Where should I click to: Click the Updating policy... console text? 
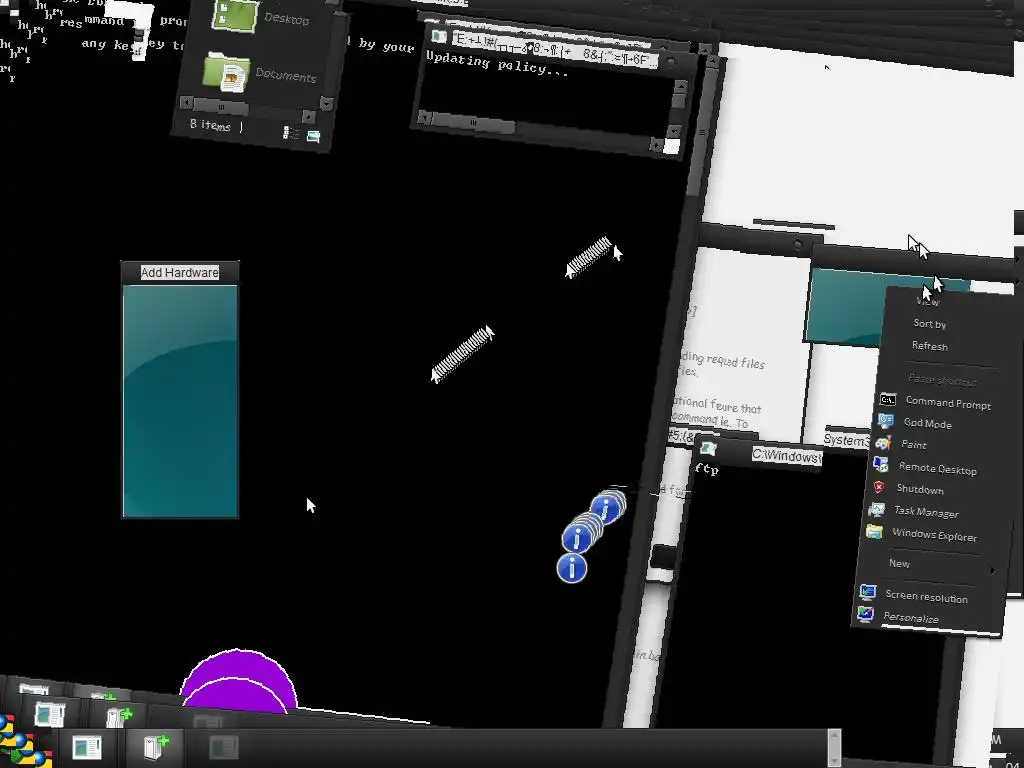(496, 63)
